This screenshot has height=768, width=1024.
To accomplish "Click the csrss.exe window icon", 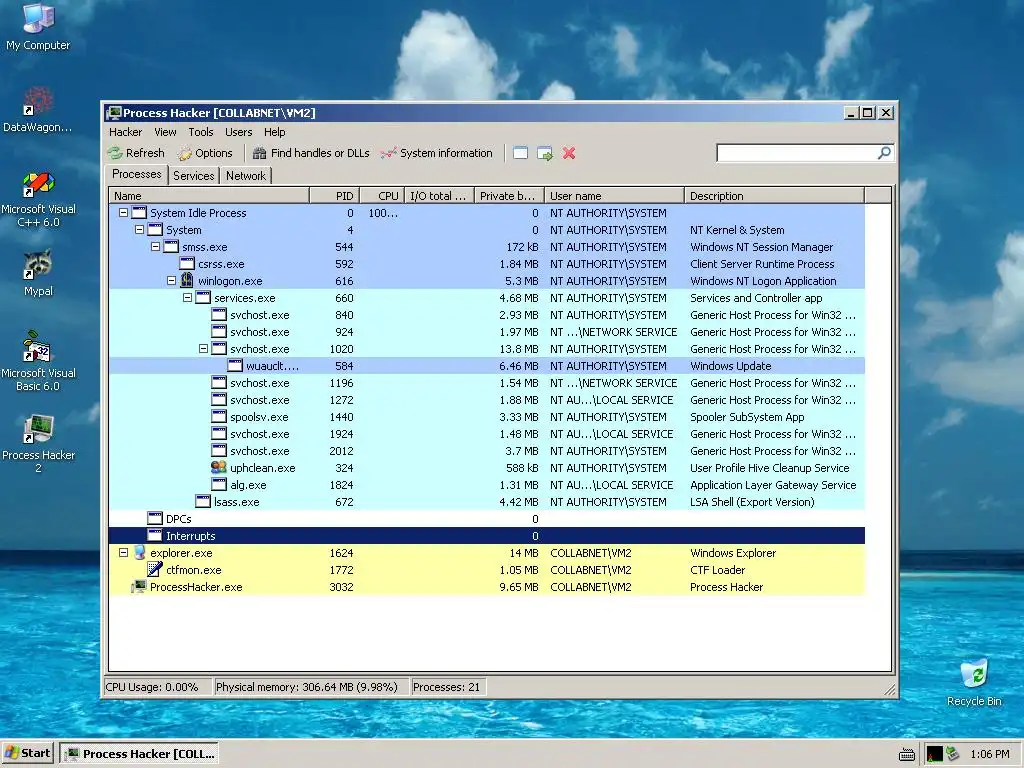I will (187, 264).
